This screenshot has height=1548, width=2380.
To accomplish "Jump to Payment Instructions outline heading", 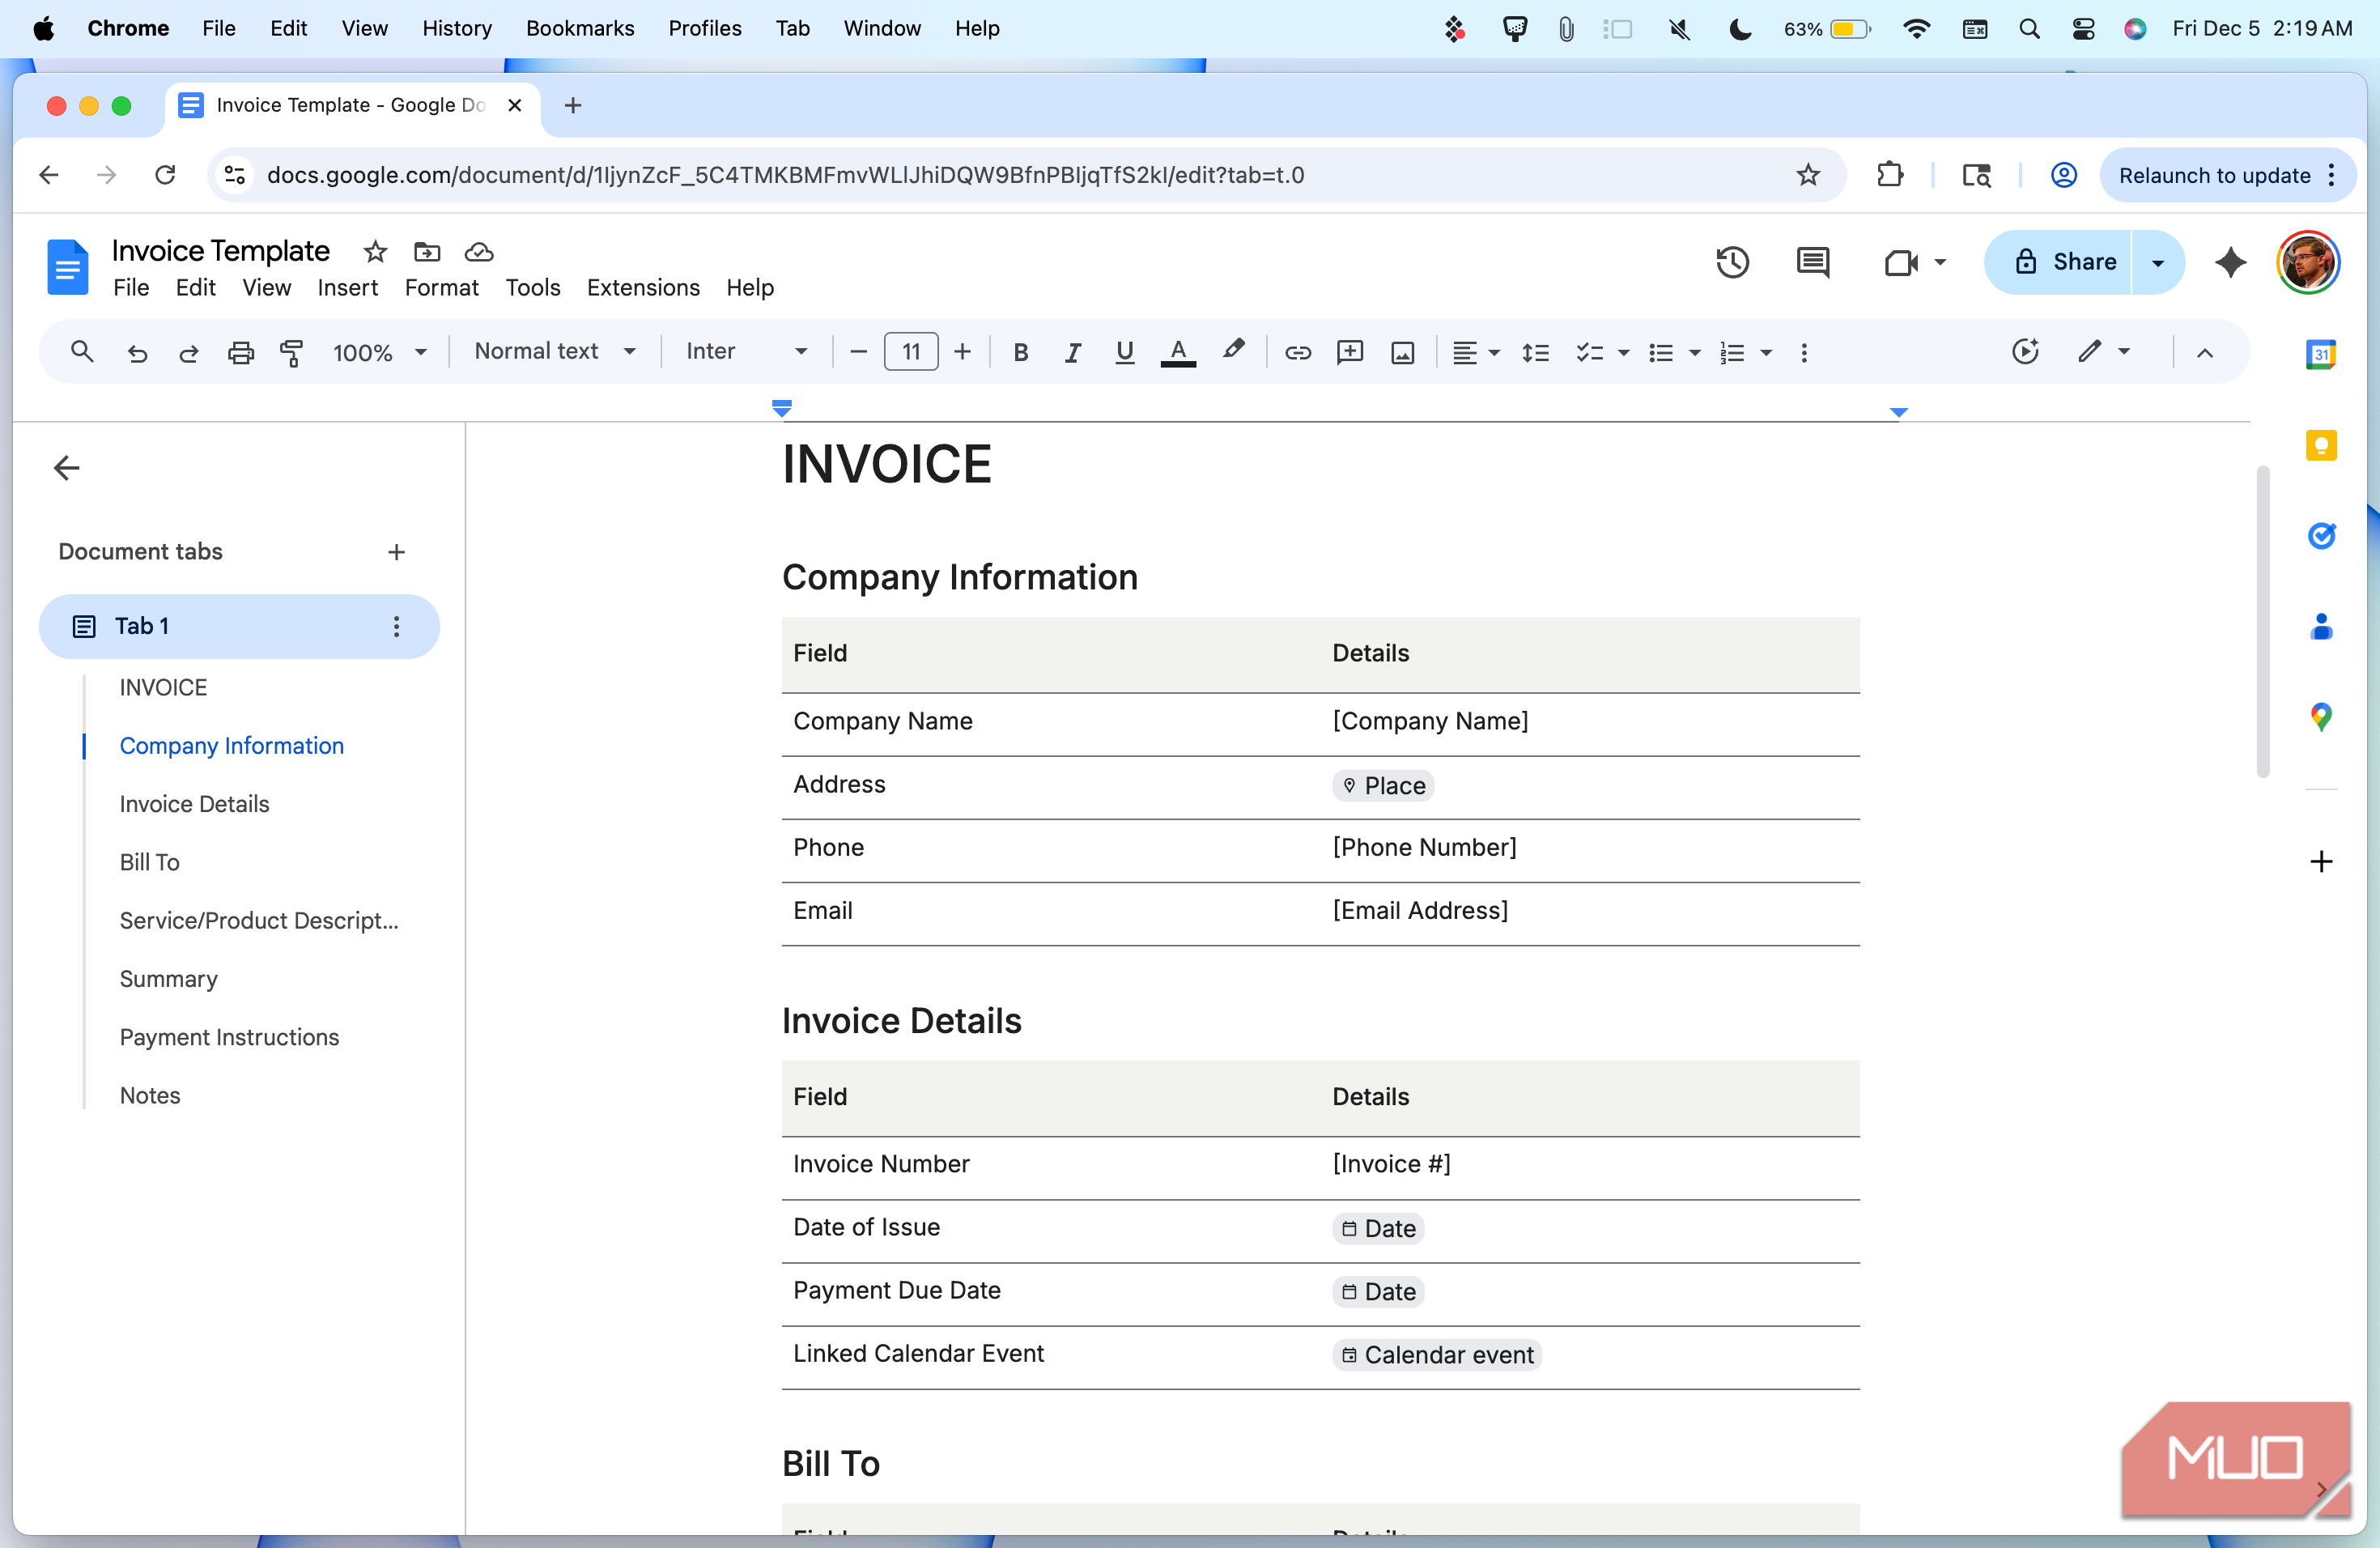I will (x=229, y=1037).
